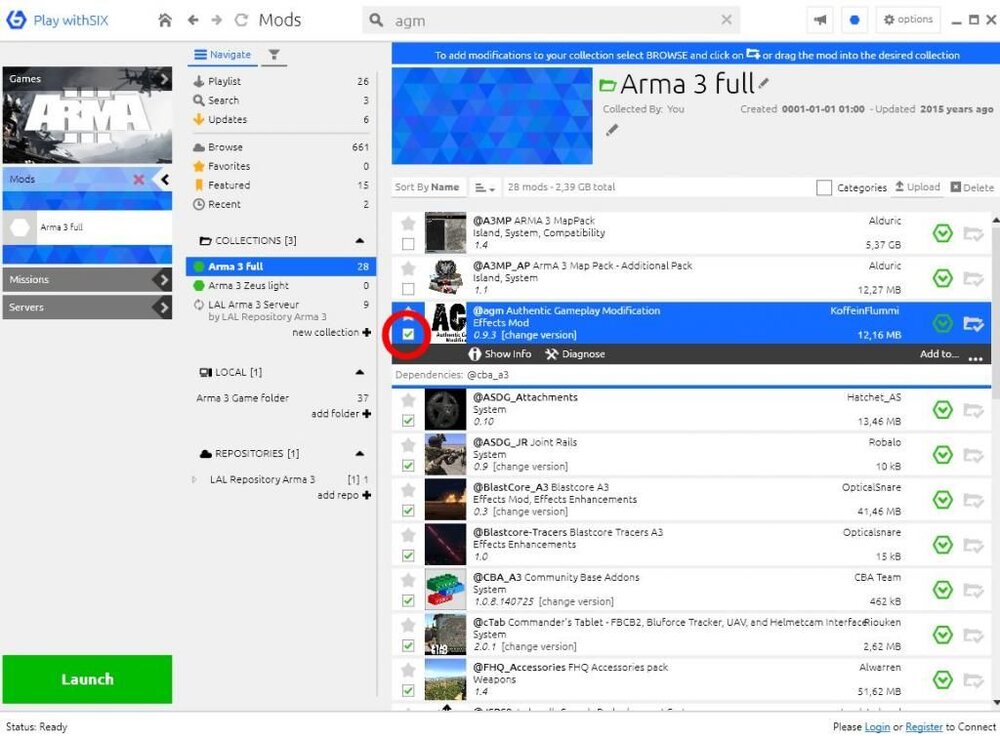Click add repo plus link
This screenshot has width=1000, height=739.
(x=344, y=495)
